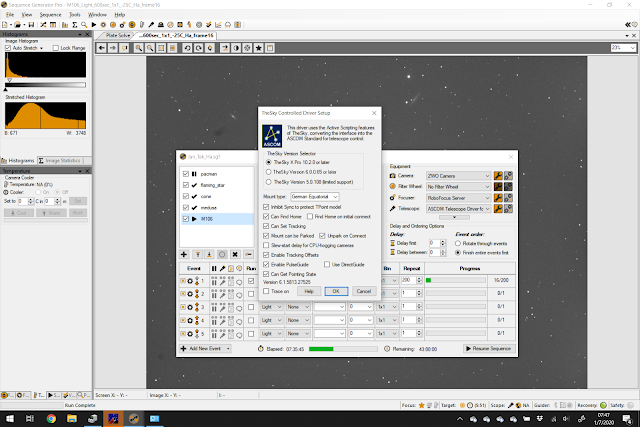Uncheck Auto Stretch in Image Histogram

click(8, 48)
